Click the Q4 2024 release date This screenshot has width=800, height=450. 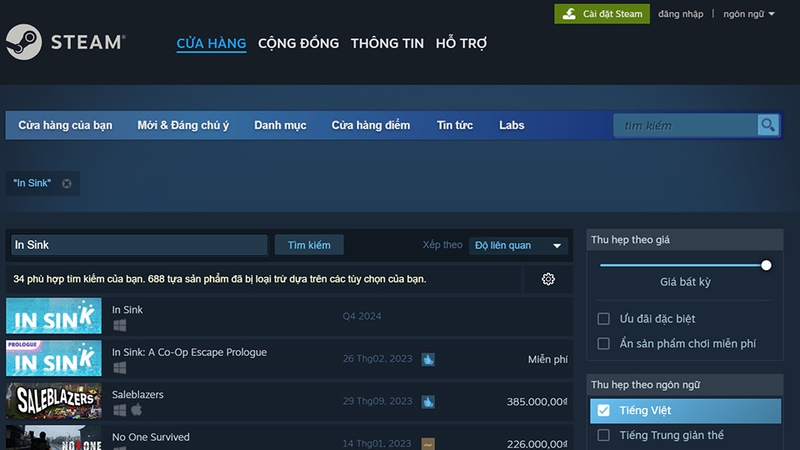point(362,316)
